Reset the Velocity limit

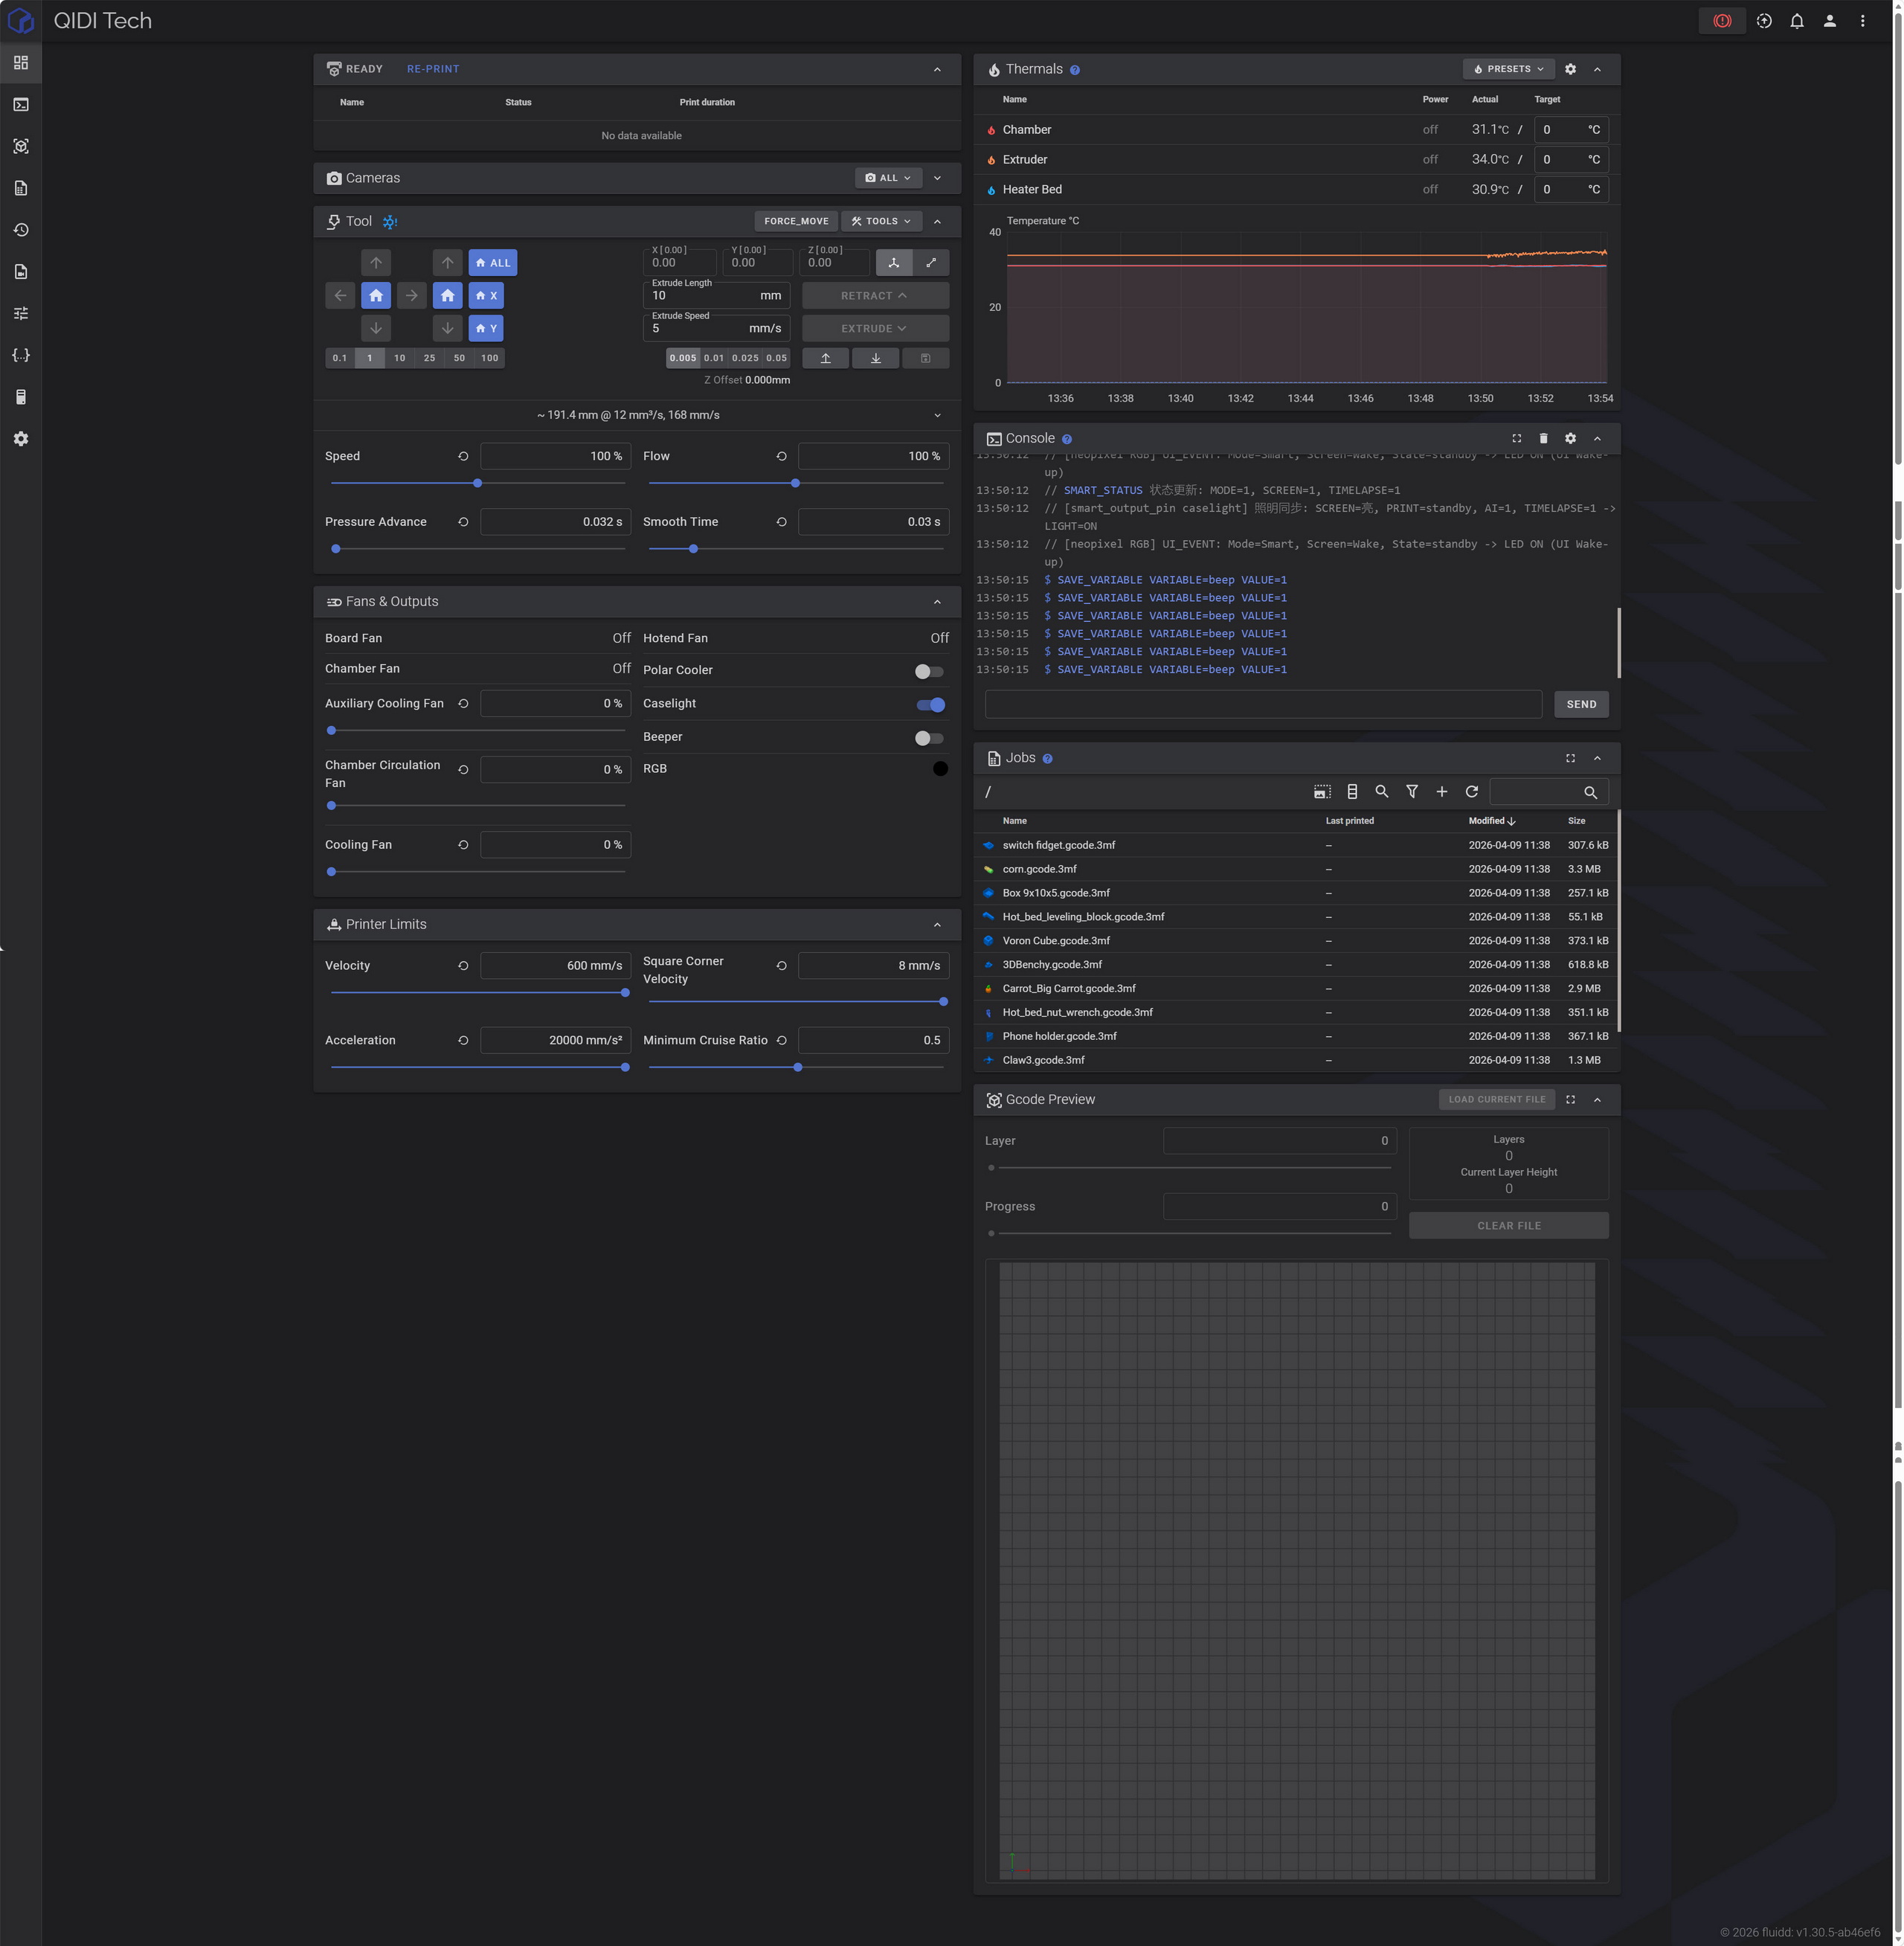point(463,966)
